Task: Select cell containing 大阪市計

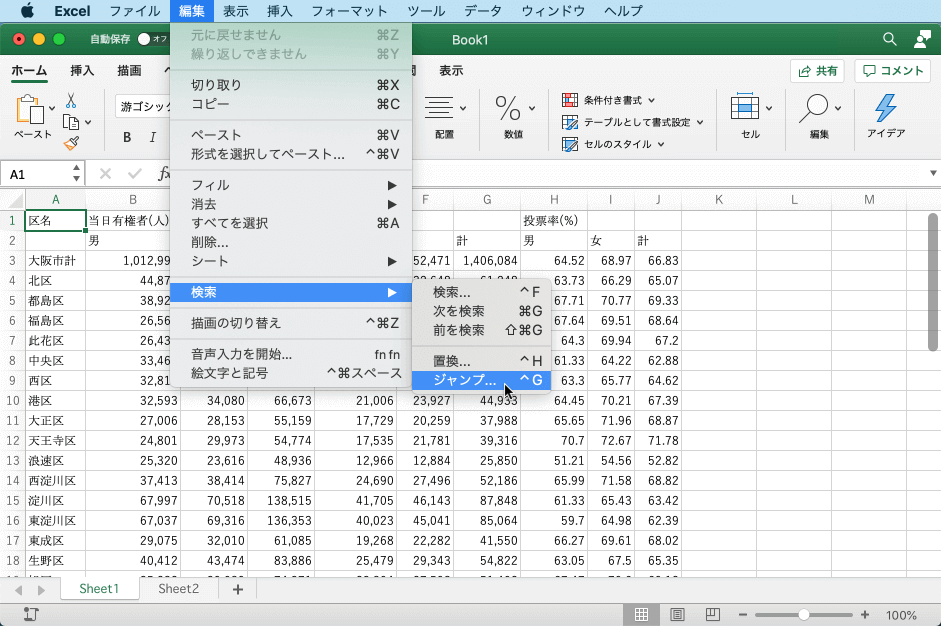Action: click(55, 260)
